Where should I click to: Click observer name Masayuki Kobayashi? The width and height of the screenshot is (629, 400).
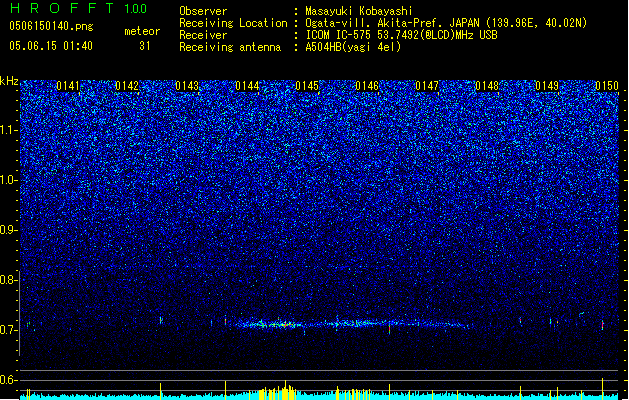[359, 11]
